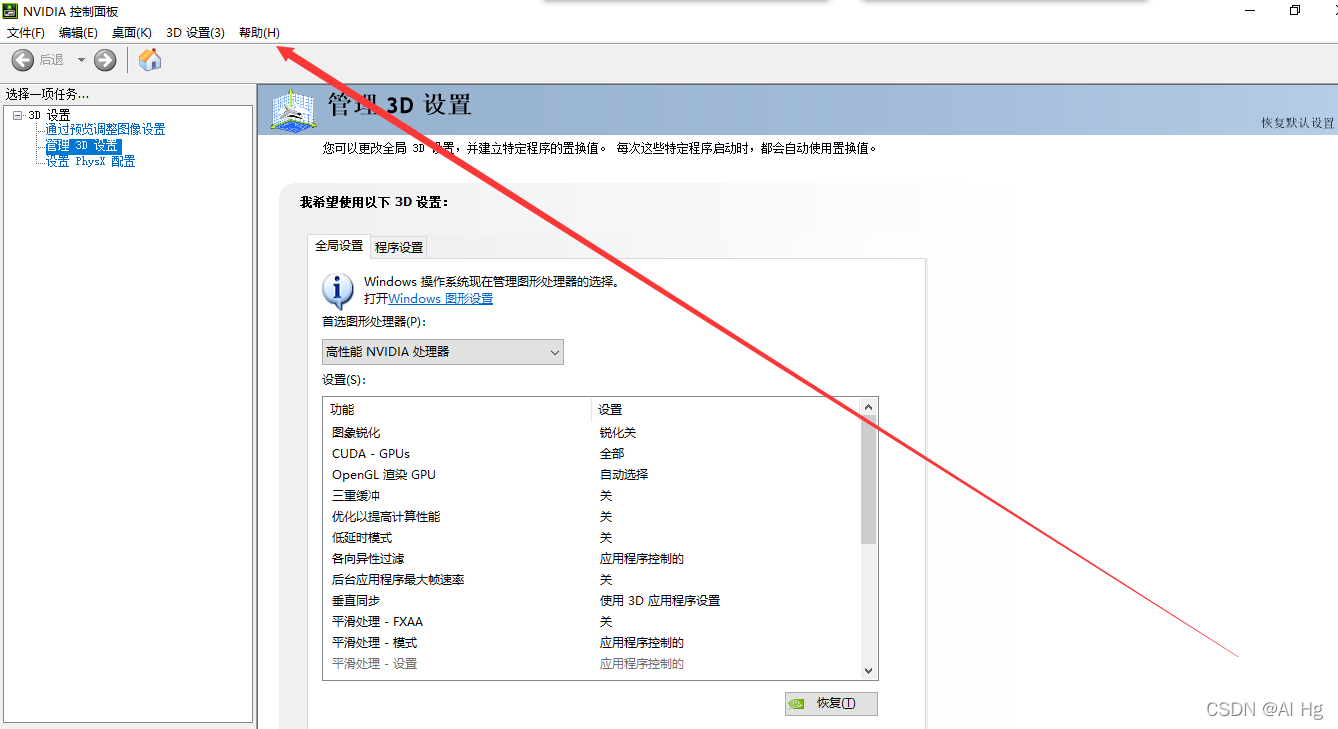Open the 桌面(K) menu
Viewport: 1338px width, 729px height.
(132, 33)
